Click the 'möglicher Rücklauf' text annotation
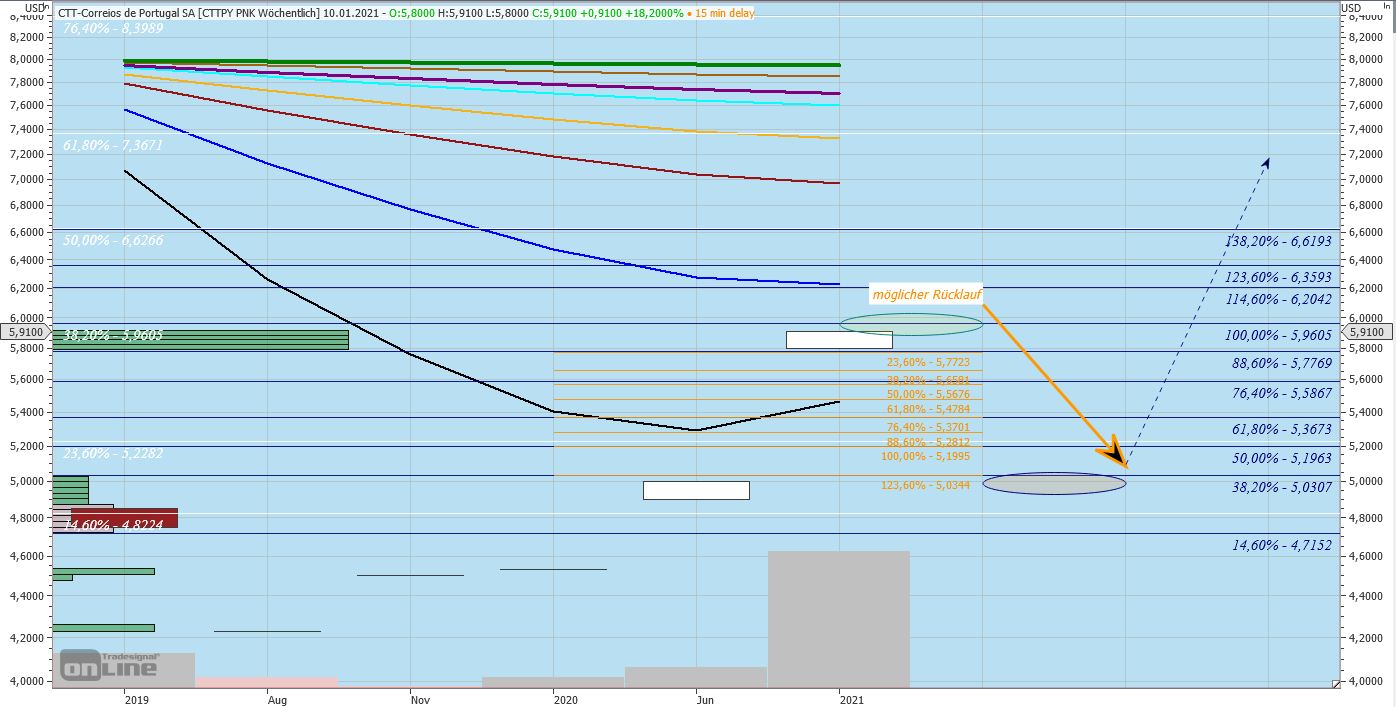Screen dimensions: 1396x707 click(x=926, y=295)
